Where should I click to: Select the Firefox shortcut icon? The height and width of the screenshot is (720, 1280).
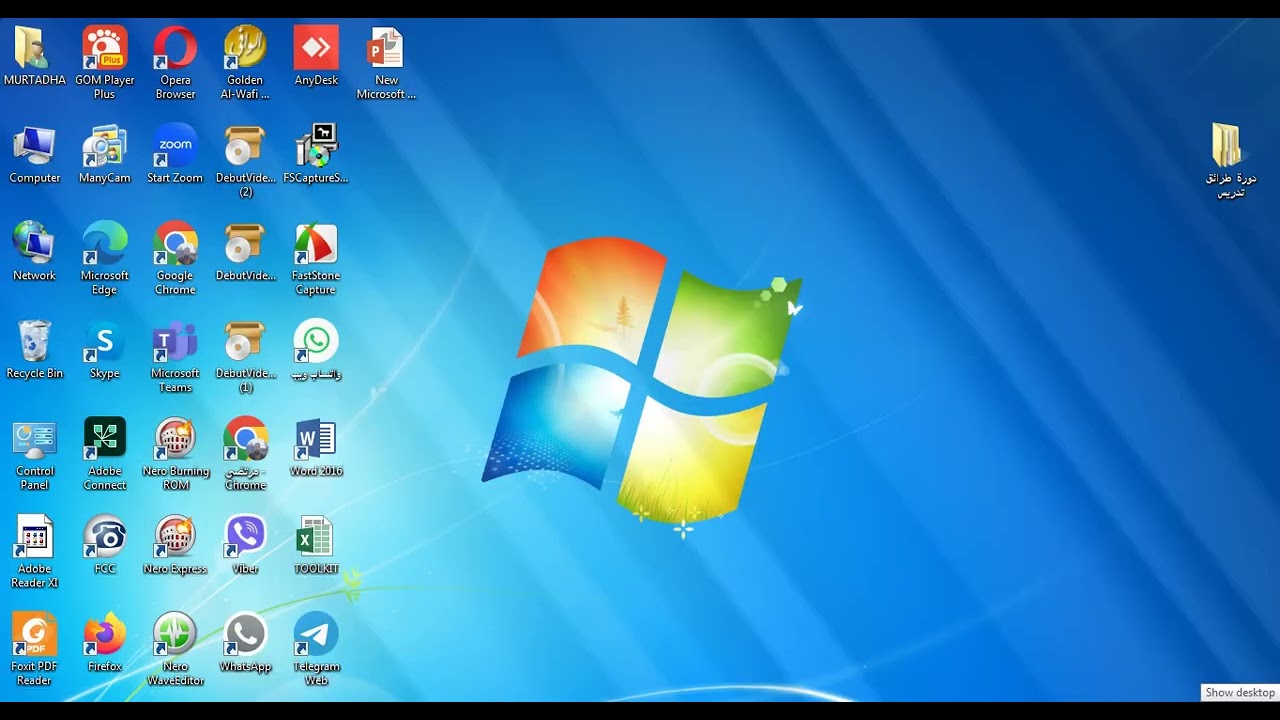click(x=105, y=635)
